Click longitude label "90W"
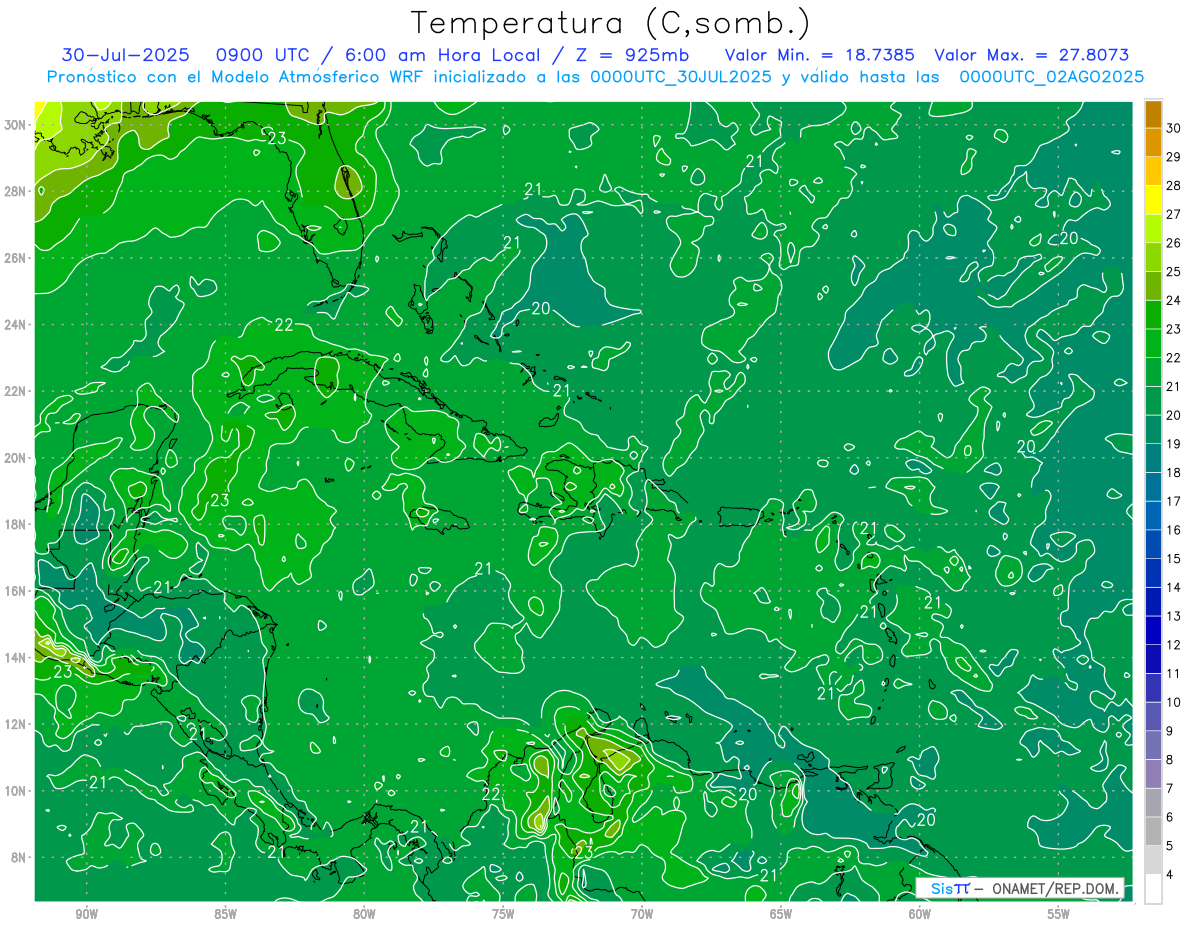 pyautogui.click(x=87, y=914)
